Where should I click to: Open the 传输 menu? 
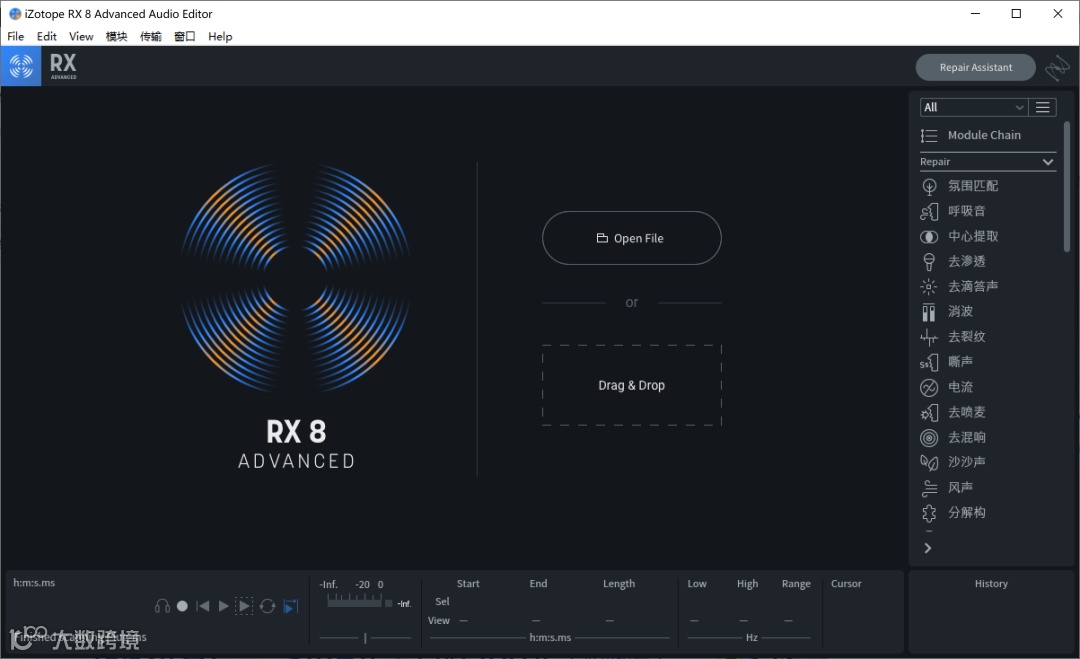151,36
